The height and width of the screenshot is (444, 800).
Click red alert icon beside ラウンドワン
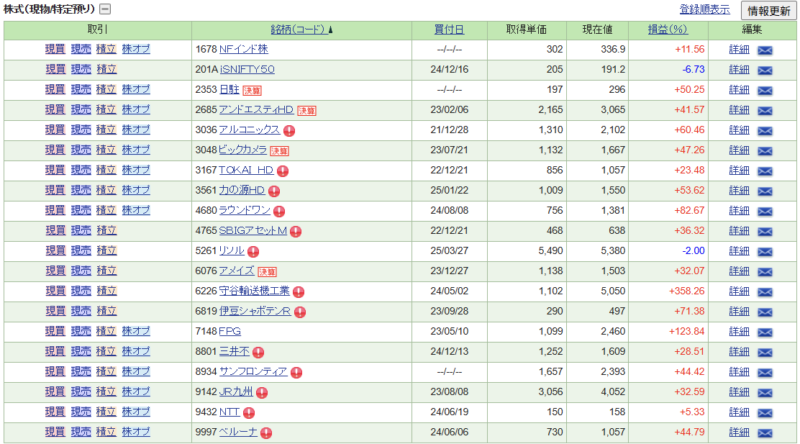click(x=279, y=211)
